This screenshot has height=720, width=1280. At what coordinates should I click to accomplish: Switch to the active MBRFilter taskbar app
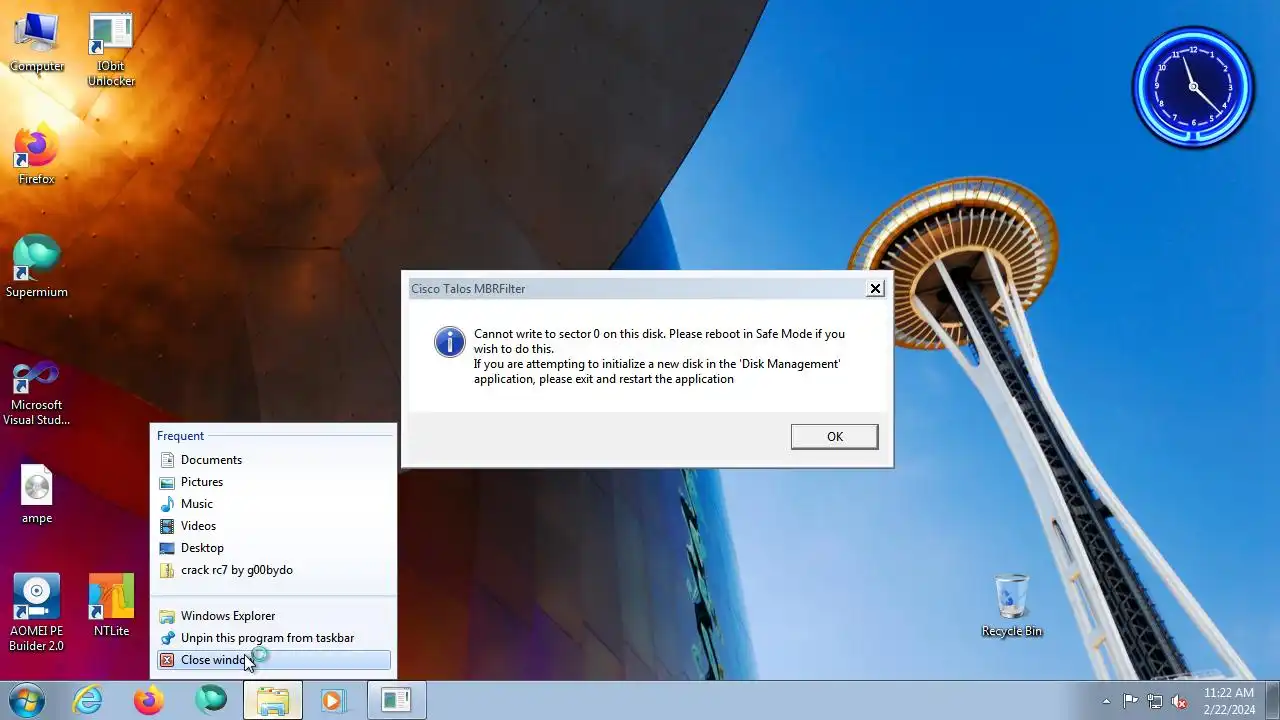(396, 700)
